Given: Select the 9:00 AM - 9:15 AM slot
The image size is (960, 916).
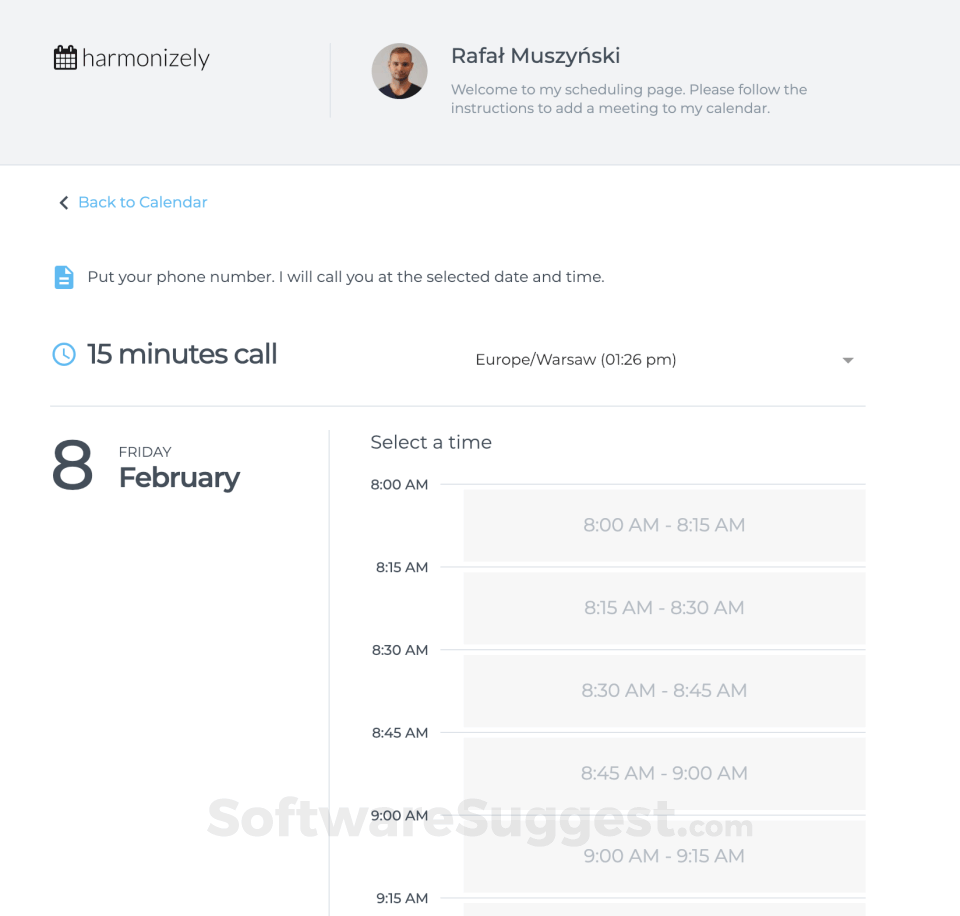Looking at the screenshot, I should [664, 856].
